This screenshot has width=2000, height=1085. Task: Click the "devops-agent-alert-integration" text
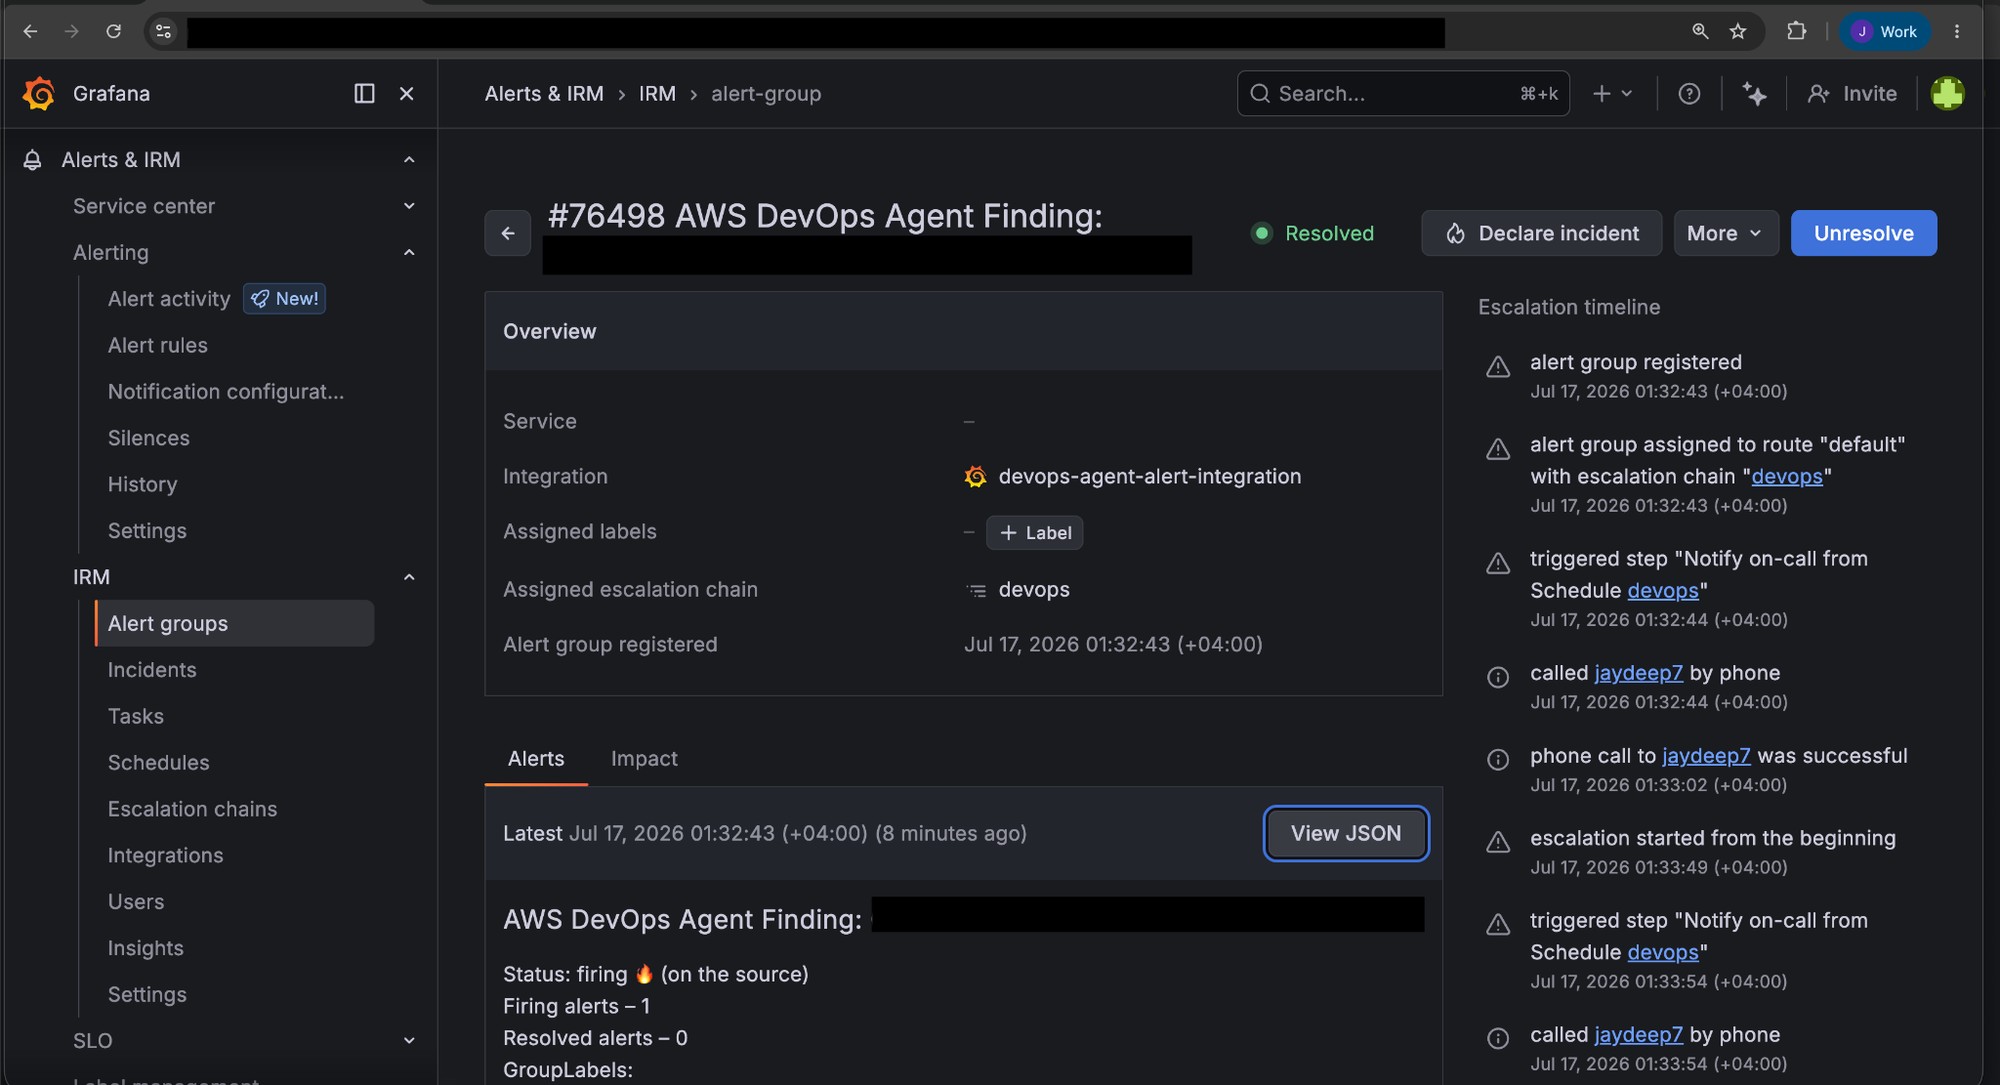point(1150,477)
